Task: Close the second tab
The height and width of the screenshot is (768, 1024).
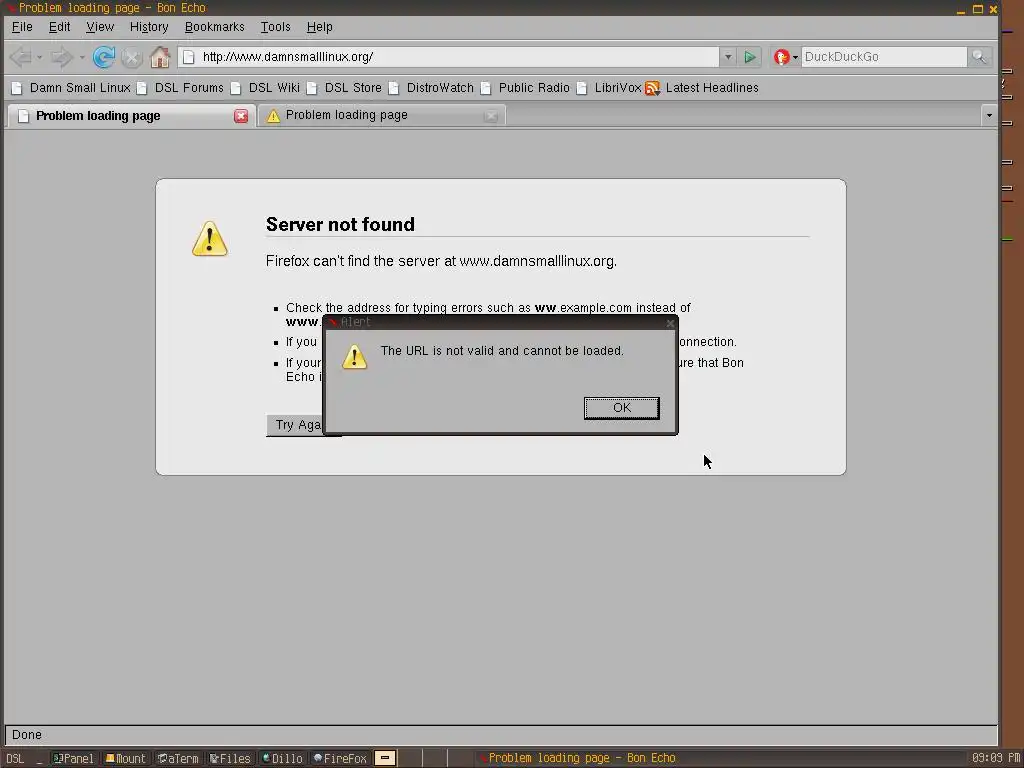Action: tap(491, 116)
